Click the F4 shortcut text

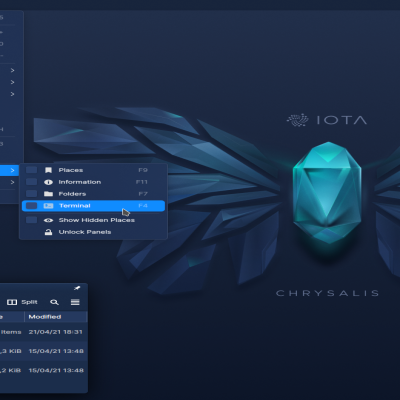[143, 206]
